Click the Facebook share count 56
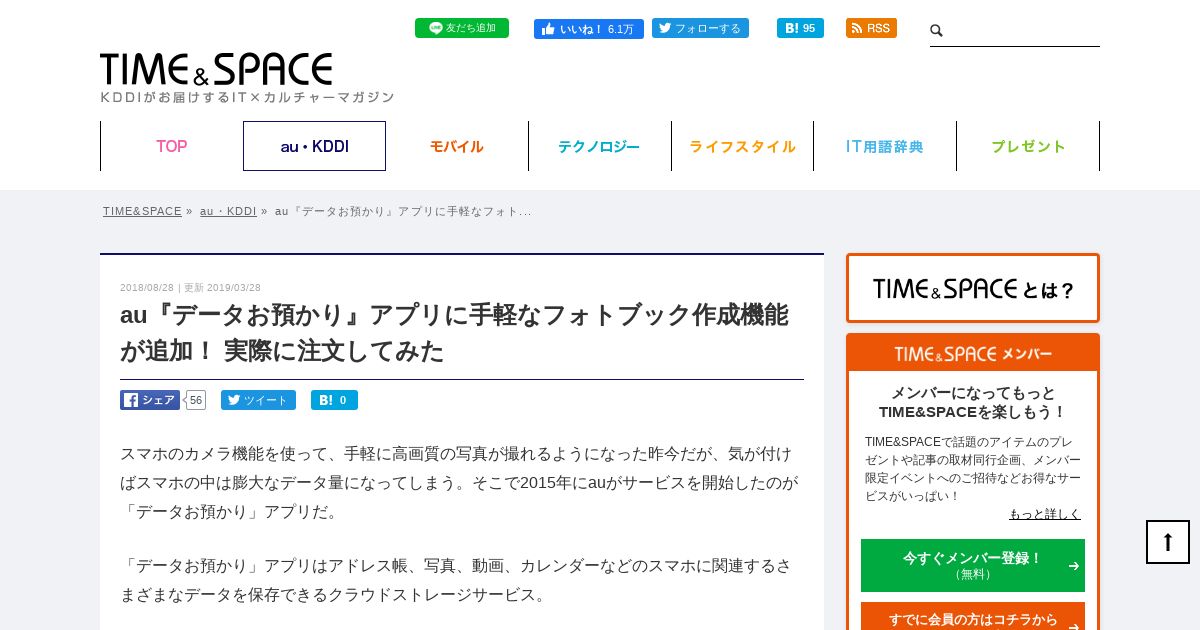The height and width of the screenshot is (630, 1200). click(195, 400)
